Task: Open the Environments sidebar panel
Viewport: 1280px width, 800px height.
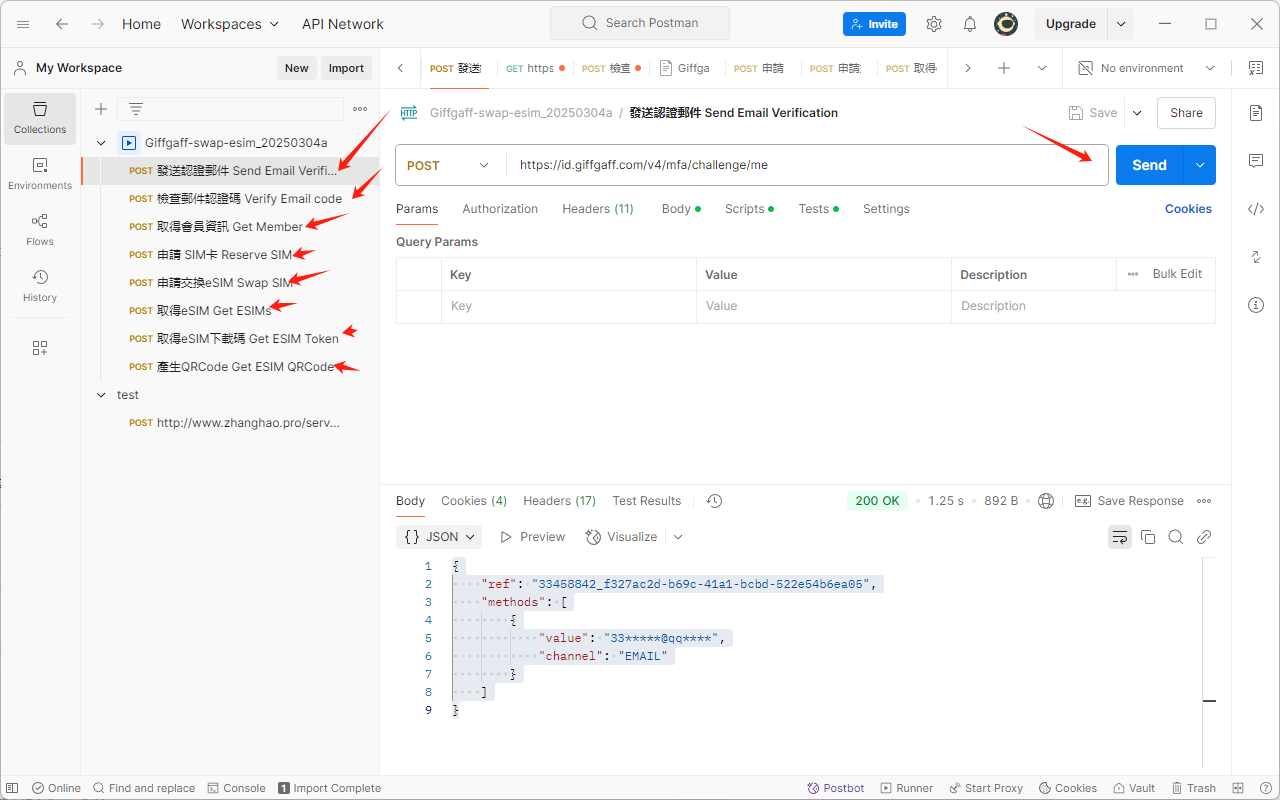Action: pos(40,174)
